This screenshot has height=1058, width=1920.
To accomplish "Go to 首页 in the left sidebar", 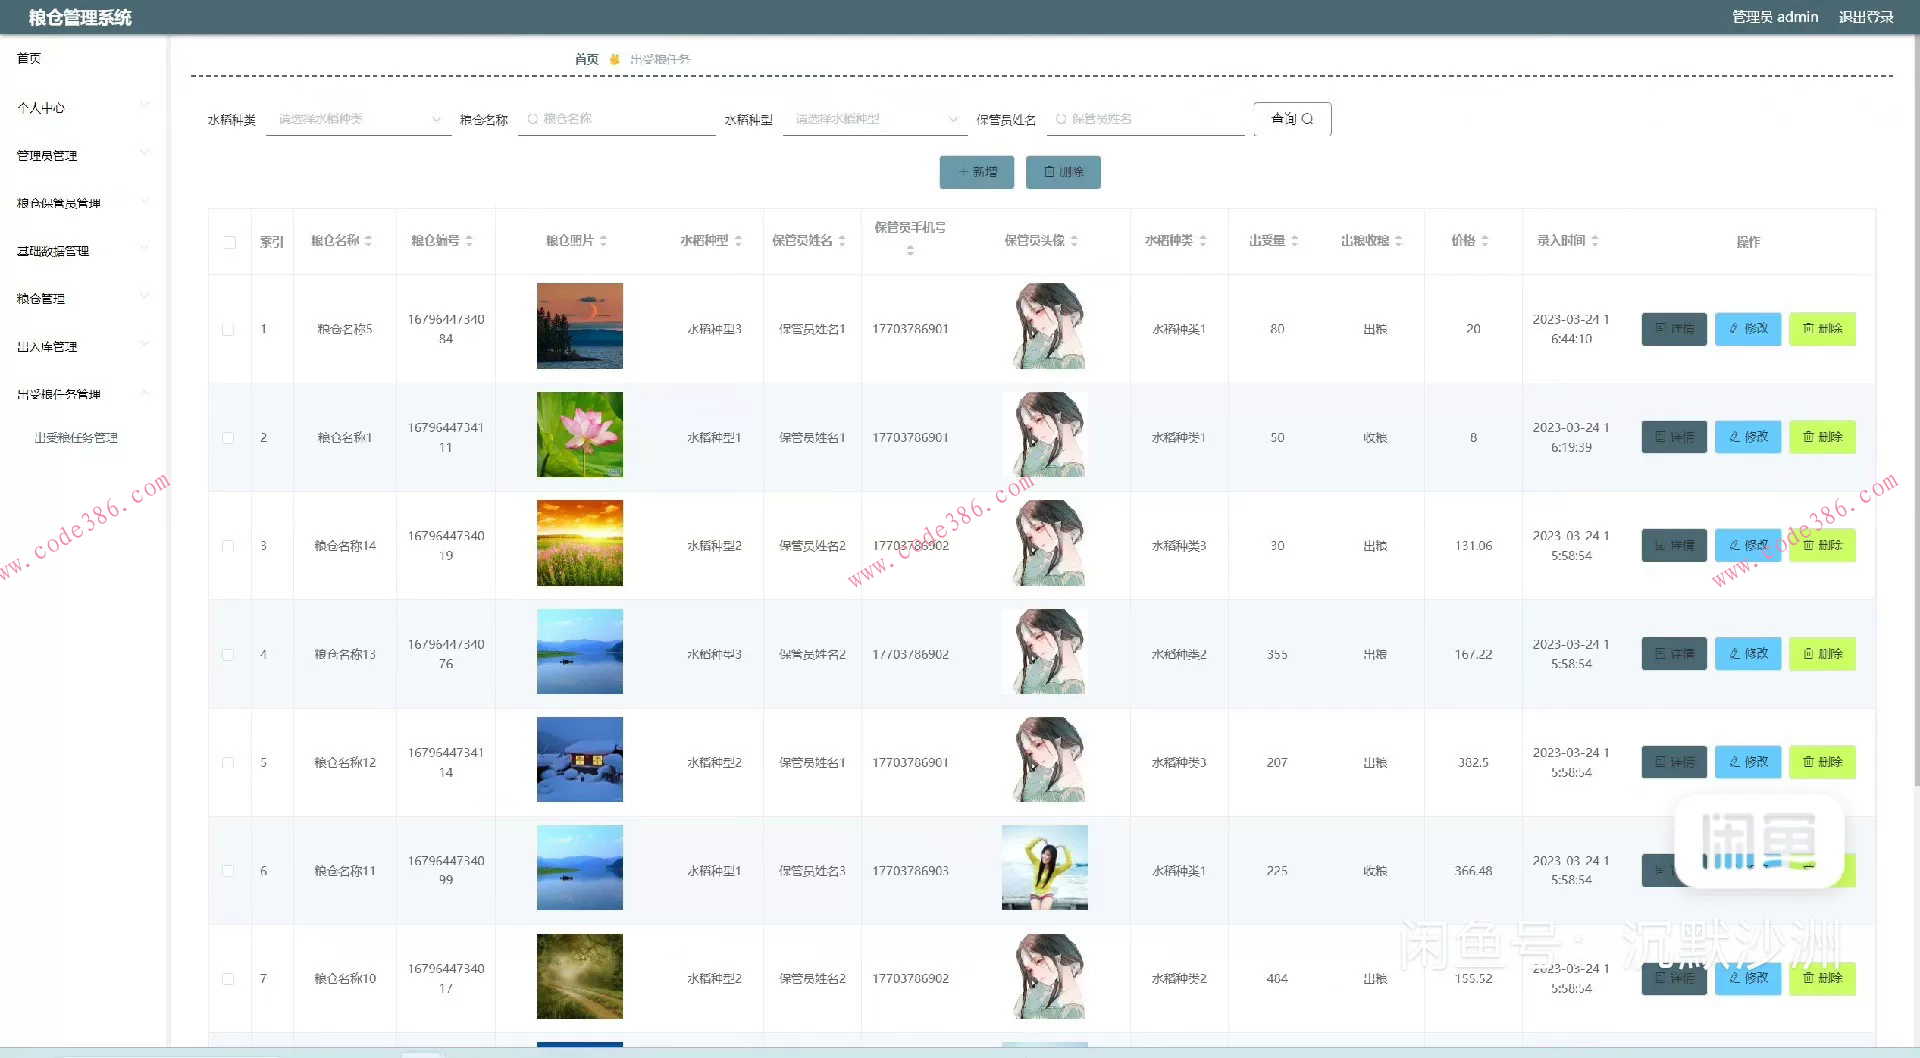I will [29, 59].
